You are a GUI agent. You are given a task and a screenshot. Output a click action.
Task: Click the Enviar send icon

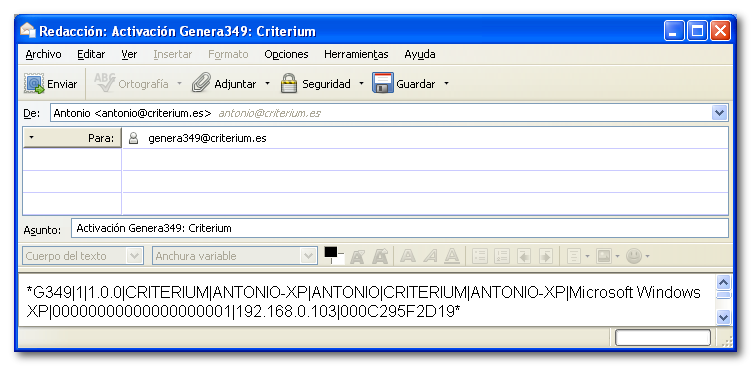click(34, 83)
